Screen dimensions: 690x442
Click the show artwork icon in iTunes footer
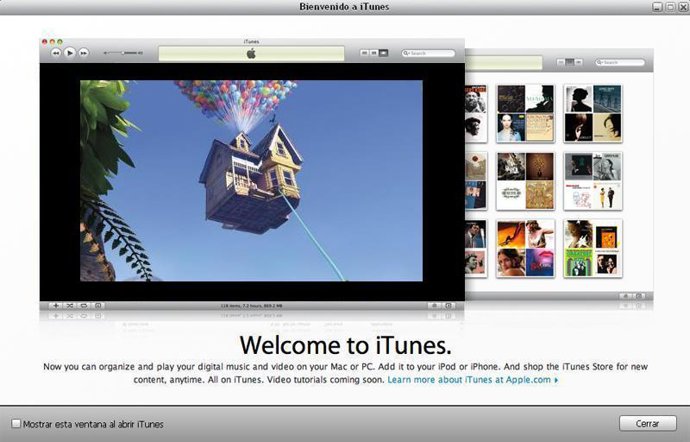click(x=98, y=305)
